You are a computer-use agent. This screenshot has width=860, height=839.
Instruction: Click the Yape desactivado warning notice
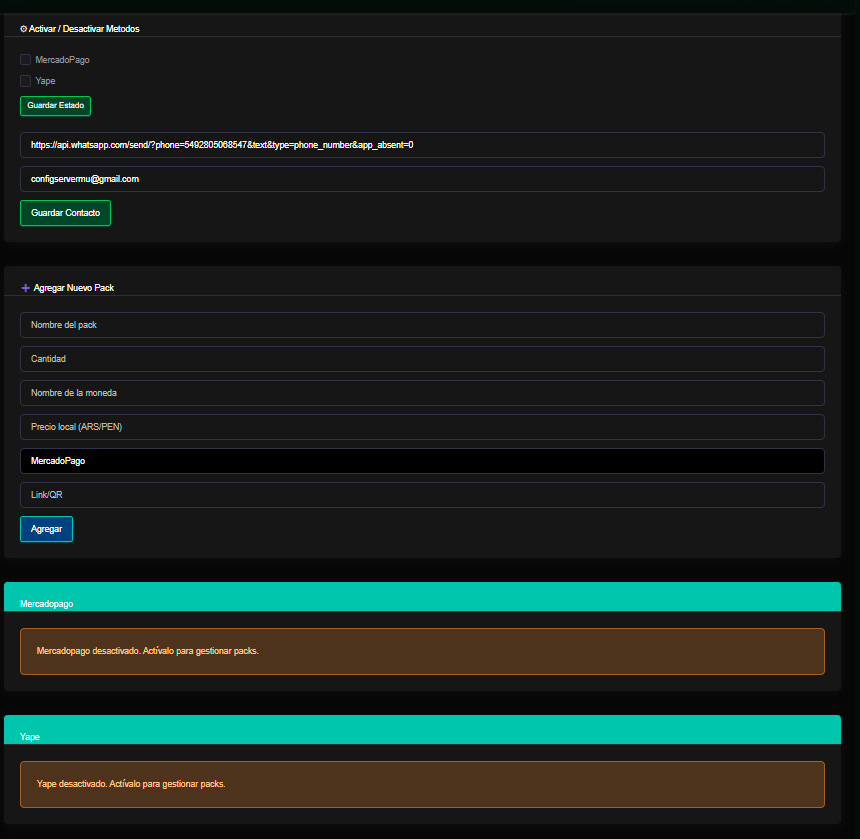coord(422,784)
